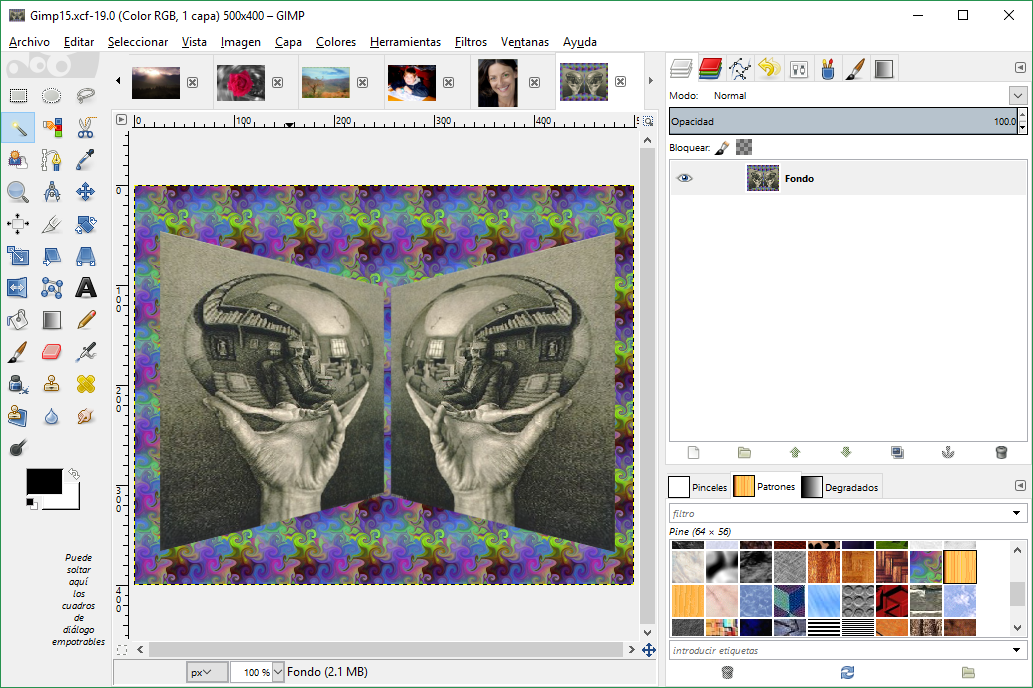Select the Eraser tool

(x=51, y=353)
